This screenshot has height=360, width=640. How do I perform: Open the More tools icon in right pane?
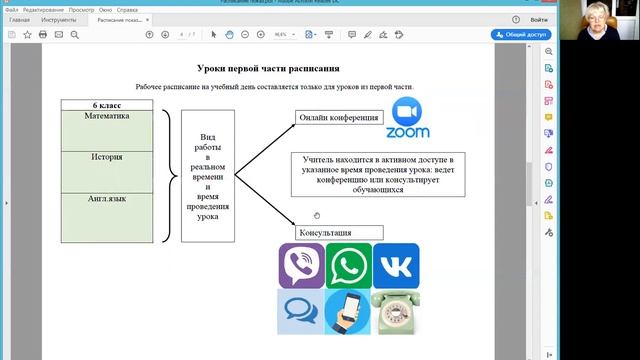(x=549, y=233)
